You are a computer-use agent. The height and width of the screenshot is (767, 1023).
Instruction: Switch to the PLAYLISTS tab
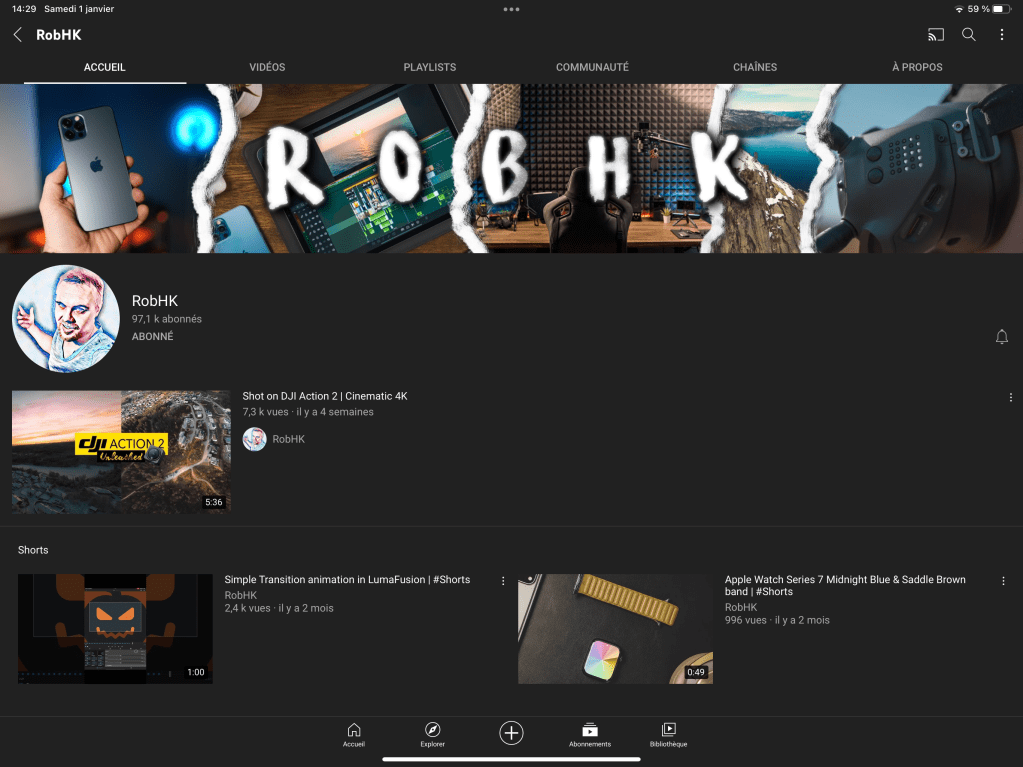coord(429,67)
